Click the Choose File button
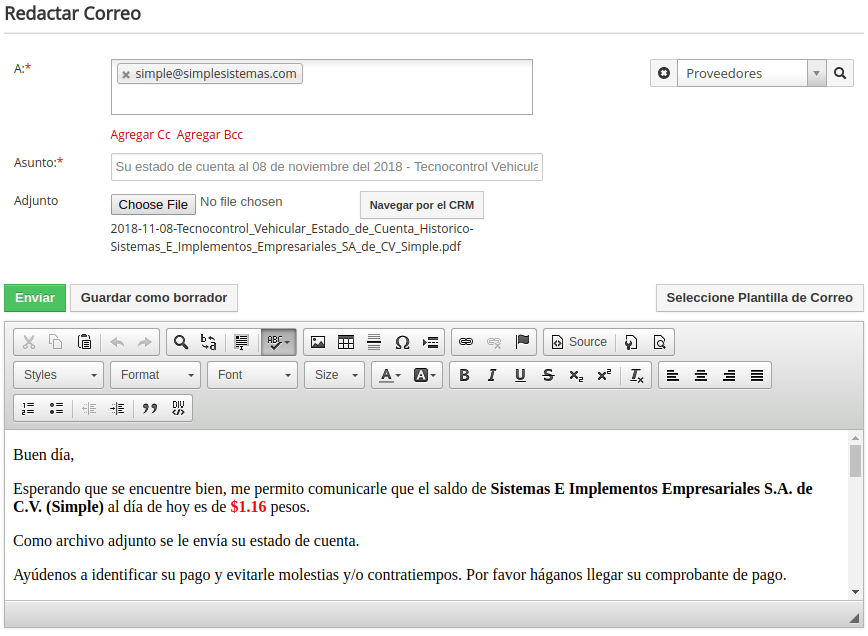This screenshot has width=868, height=636. click(x=153, y=205)
